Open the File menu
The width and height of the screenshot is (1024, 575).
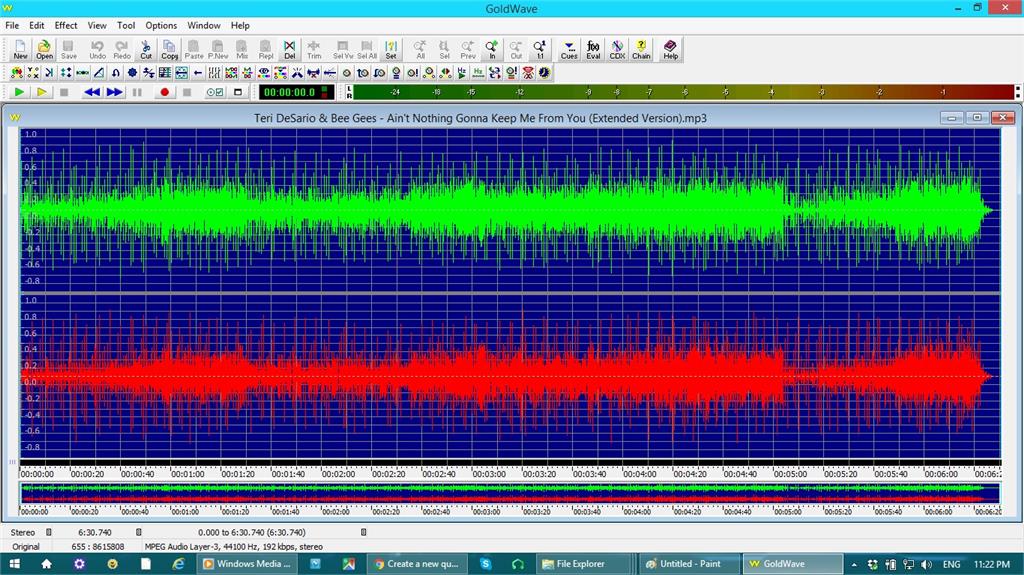point(12,25)
